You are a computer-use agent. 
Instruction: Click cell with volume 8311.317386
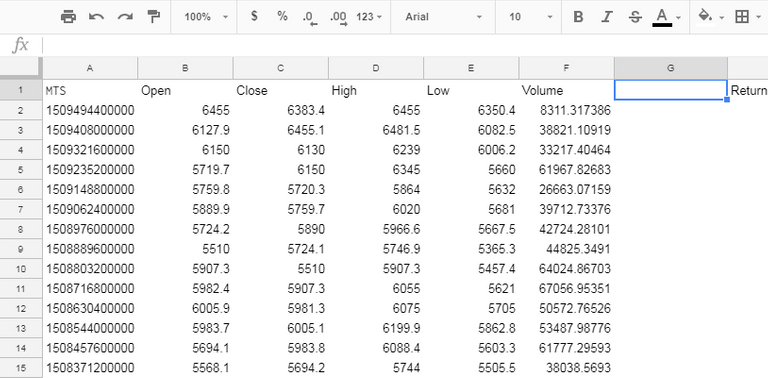click(x=566, y=111)
